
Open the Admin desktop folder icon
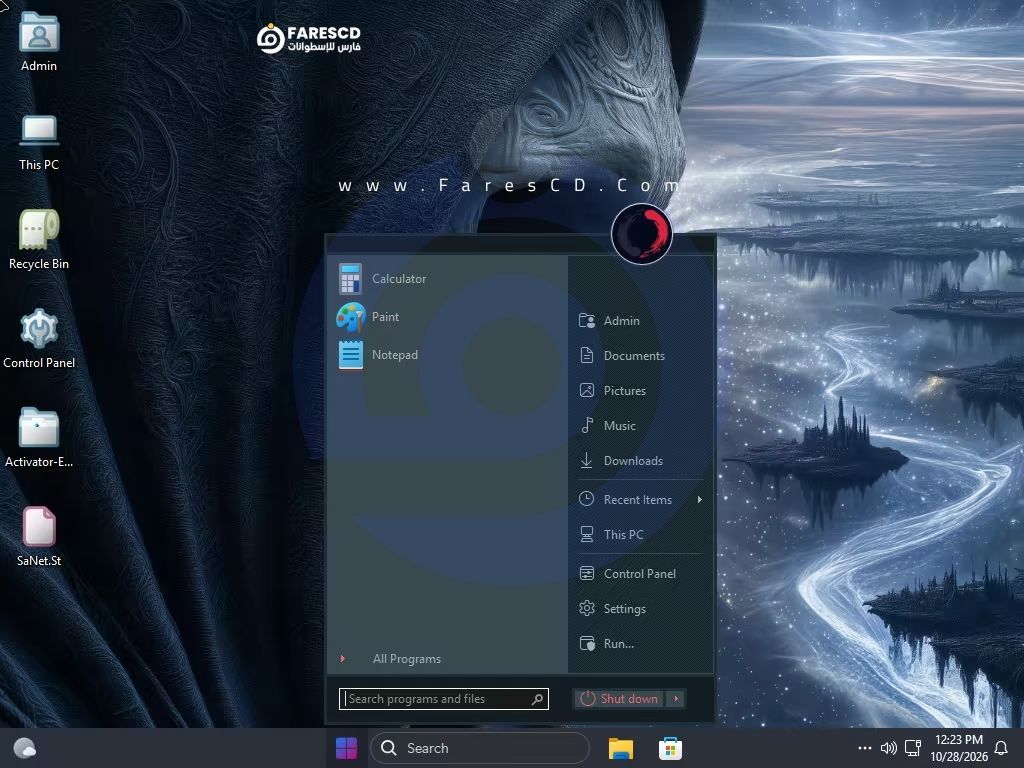click(x=39, y=42)
